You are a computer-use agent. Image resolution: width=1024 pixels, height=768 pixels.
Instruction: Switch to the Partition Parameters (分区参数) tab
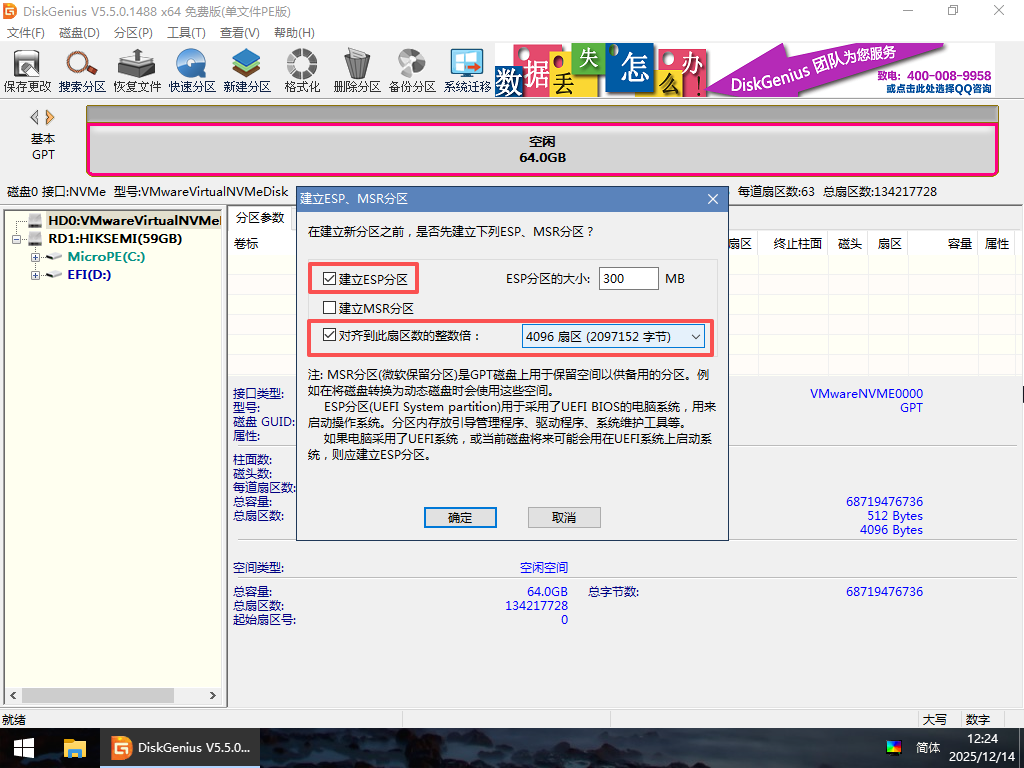[x=259, y=218]
